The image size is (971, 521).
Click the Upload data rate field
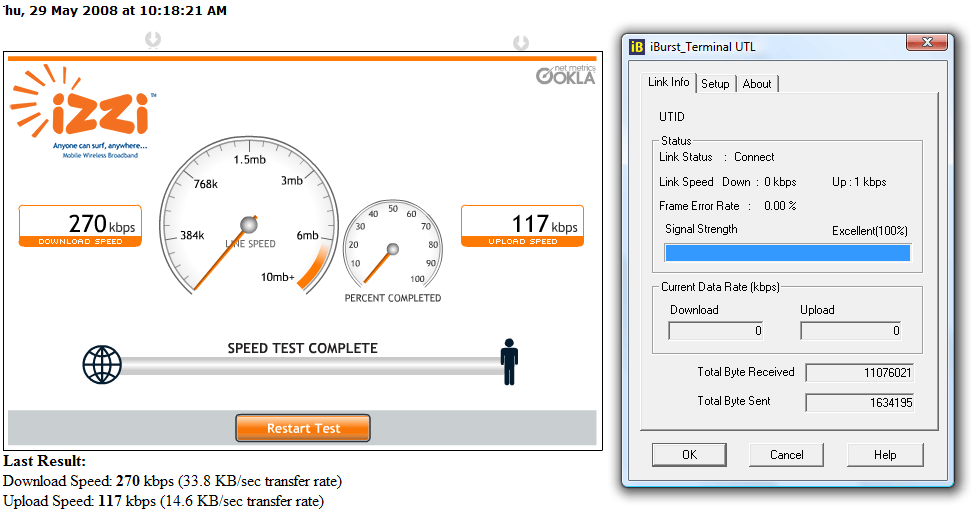pos(851,331)
